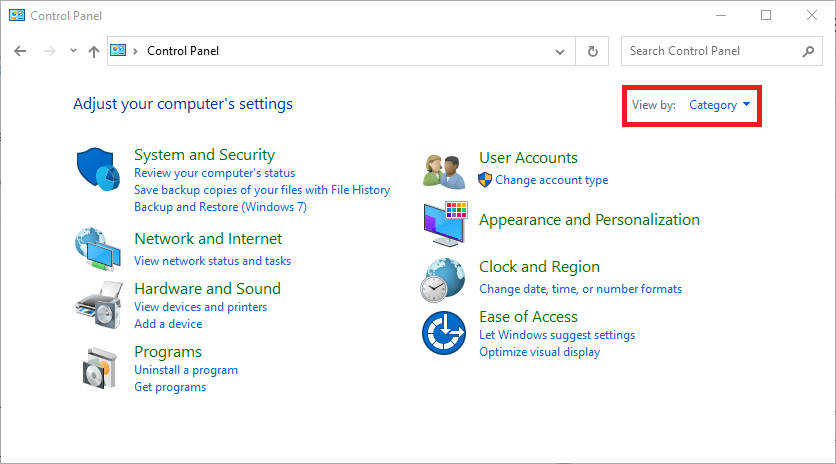Minimize the Control Panel window
The height and width of the screenshot is (464, 836).
point(721,15)
